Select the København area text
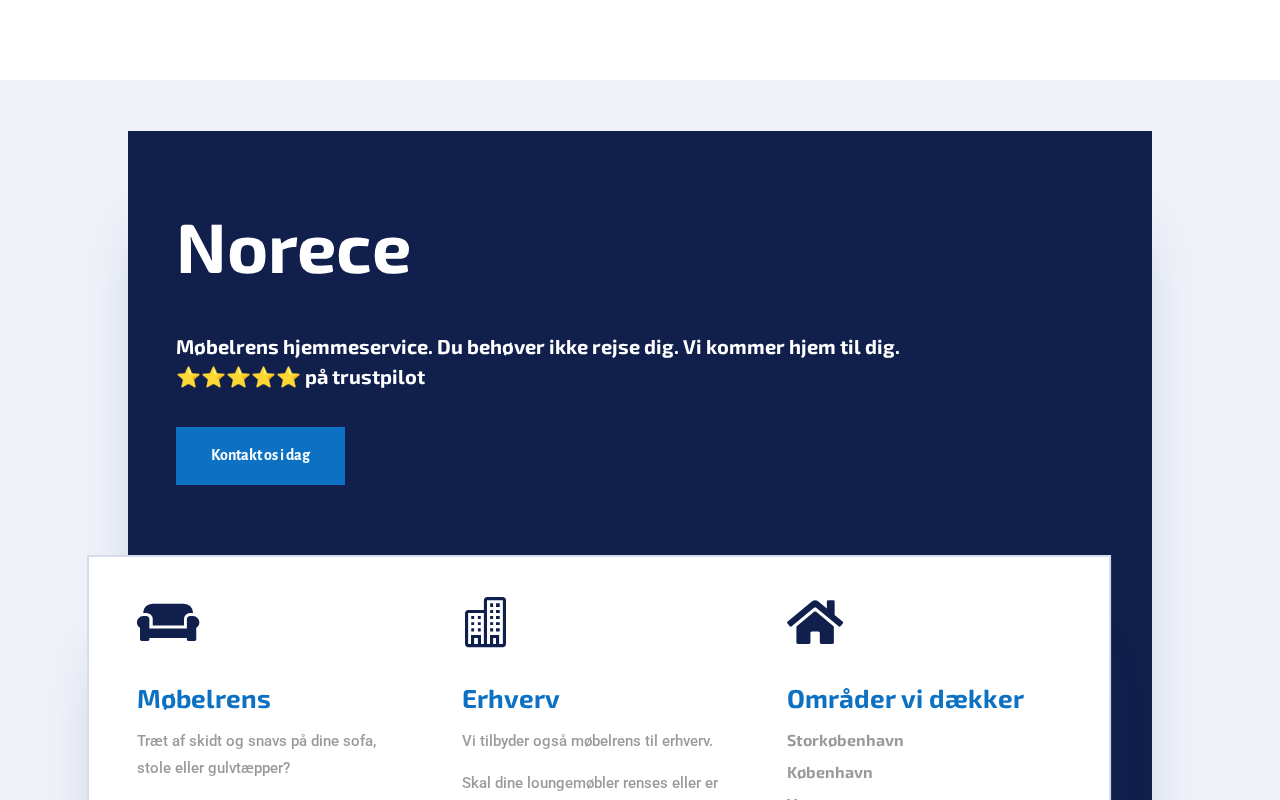 (830, 773)
